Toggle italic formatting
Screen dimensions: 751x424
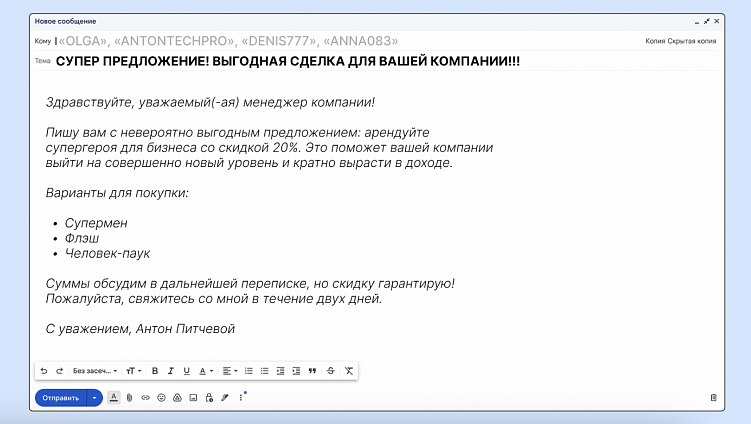click(171, 371)
